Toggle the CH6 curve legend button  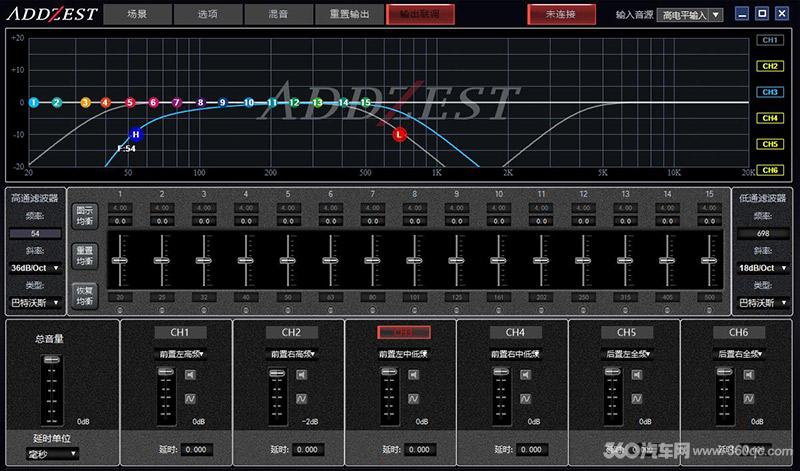click(x=770, y=170)
